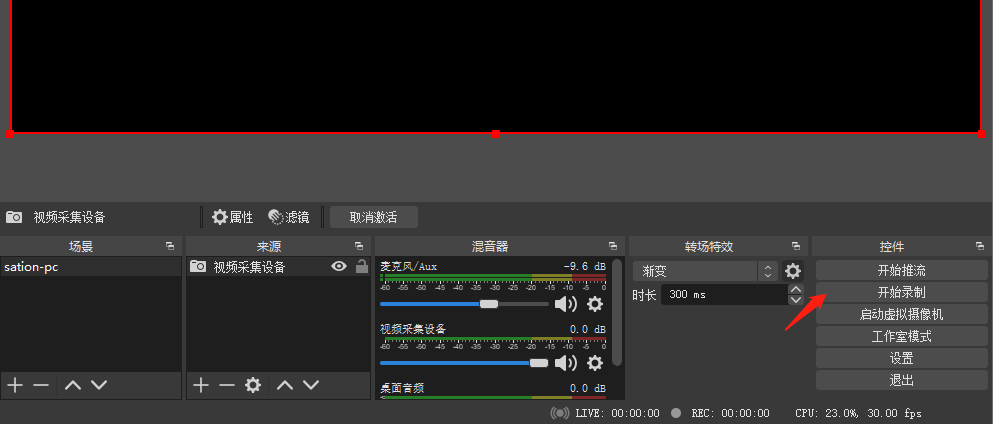Click the LIVE status broadcast icon
This screenshot has height=424, width=993.
pos(560,413)
